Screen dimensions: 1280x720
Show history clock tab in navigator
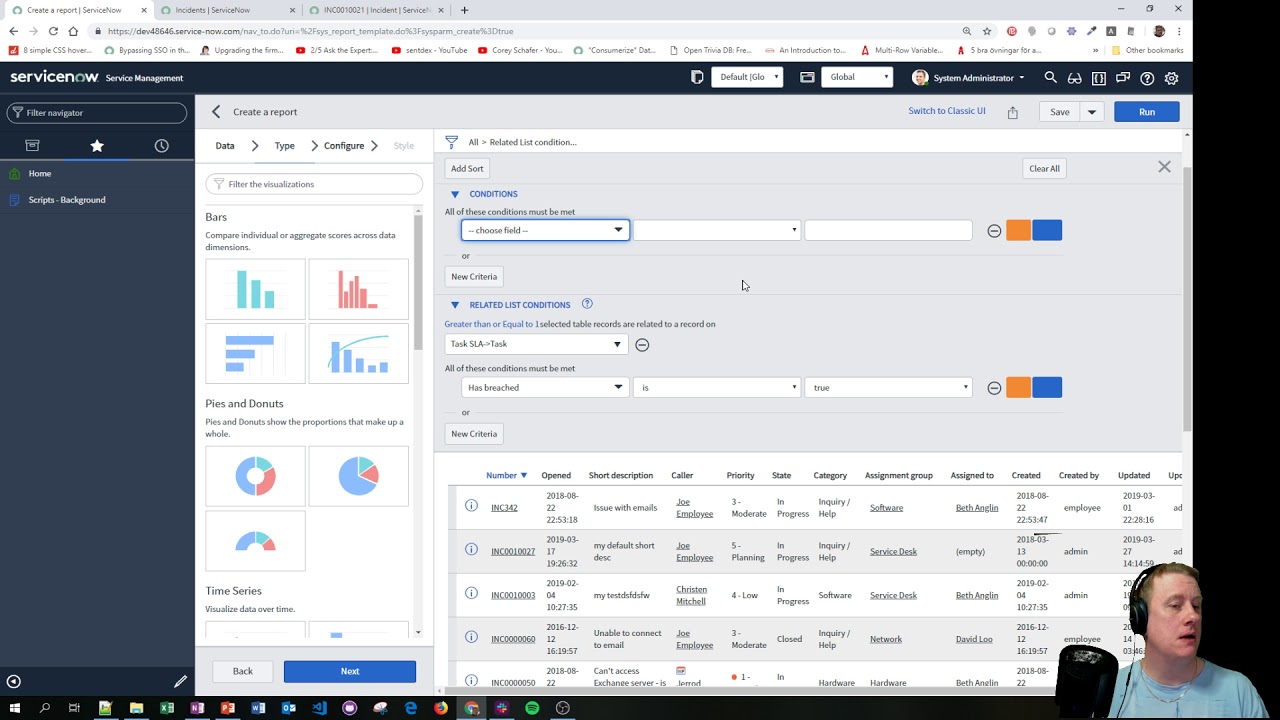pos(161,146)
